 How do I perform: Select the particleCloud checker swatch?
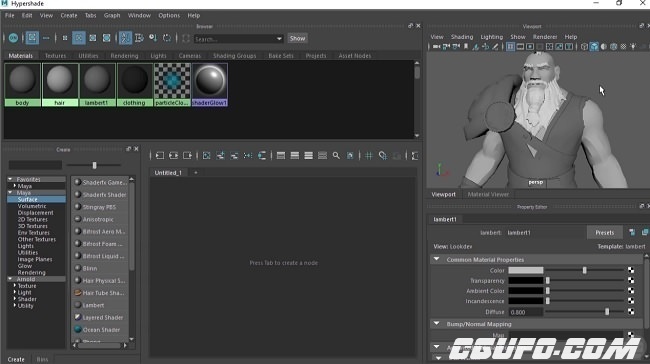pos(172,84)
